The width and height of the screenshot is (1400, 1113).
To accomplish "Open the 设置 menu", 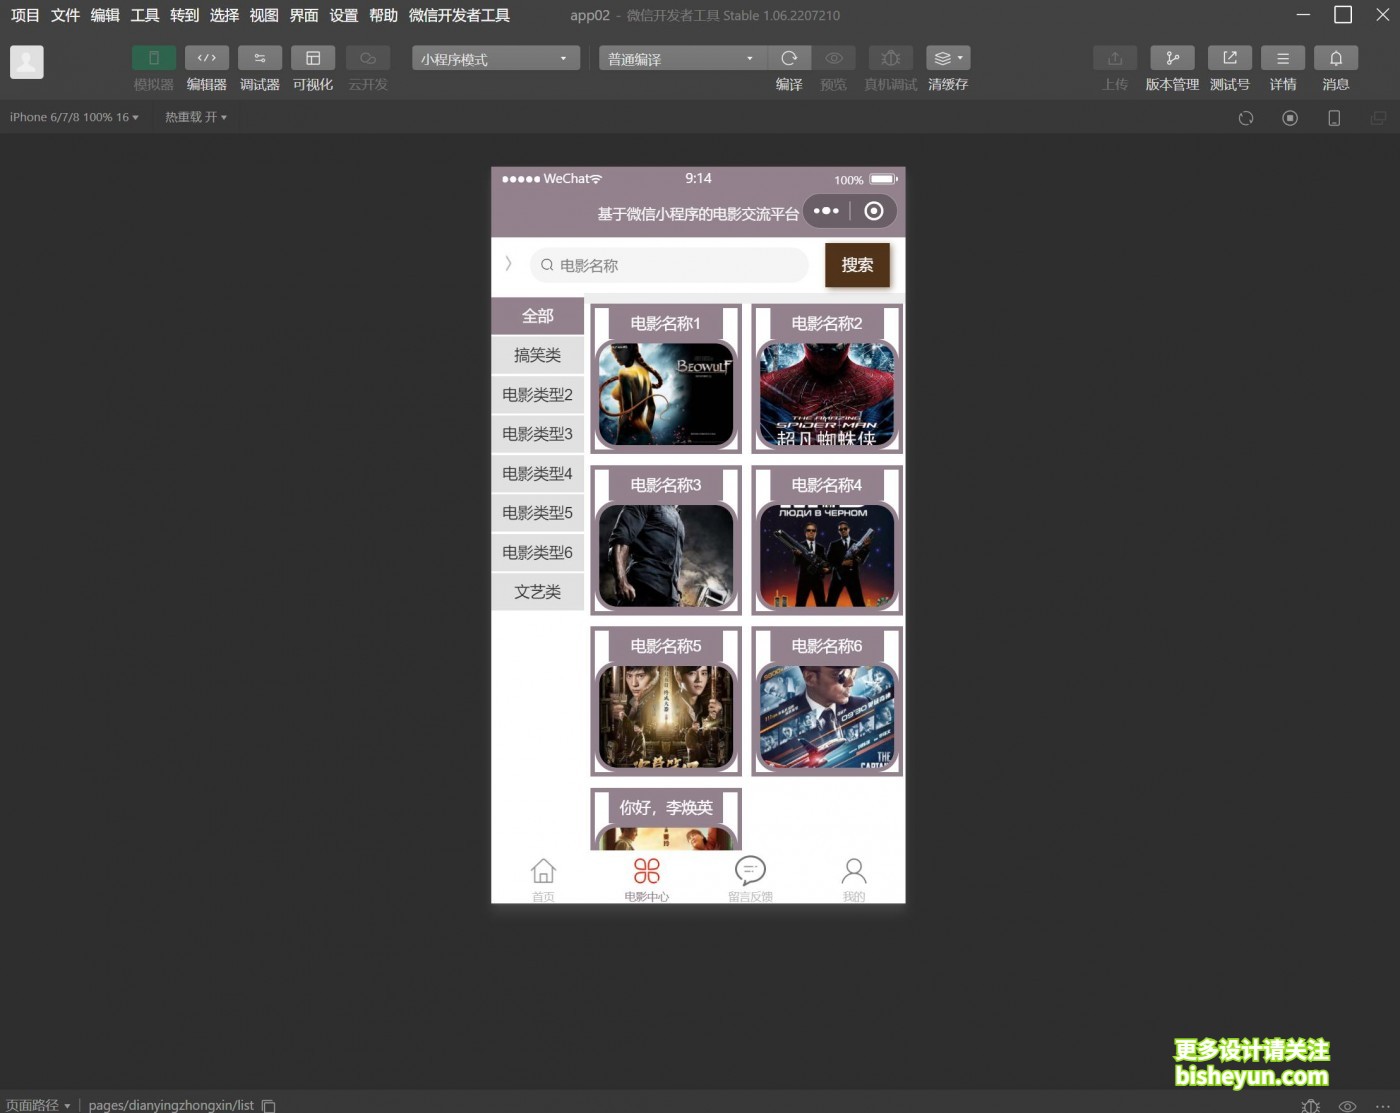I will click(344, 15).
